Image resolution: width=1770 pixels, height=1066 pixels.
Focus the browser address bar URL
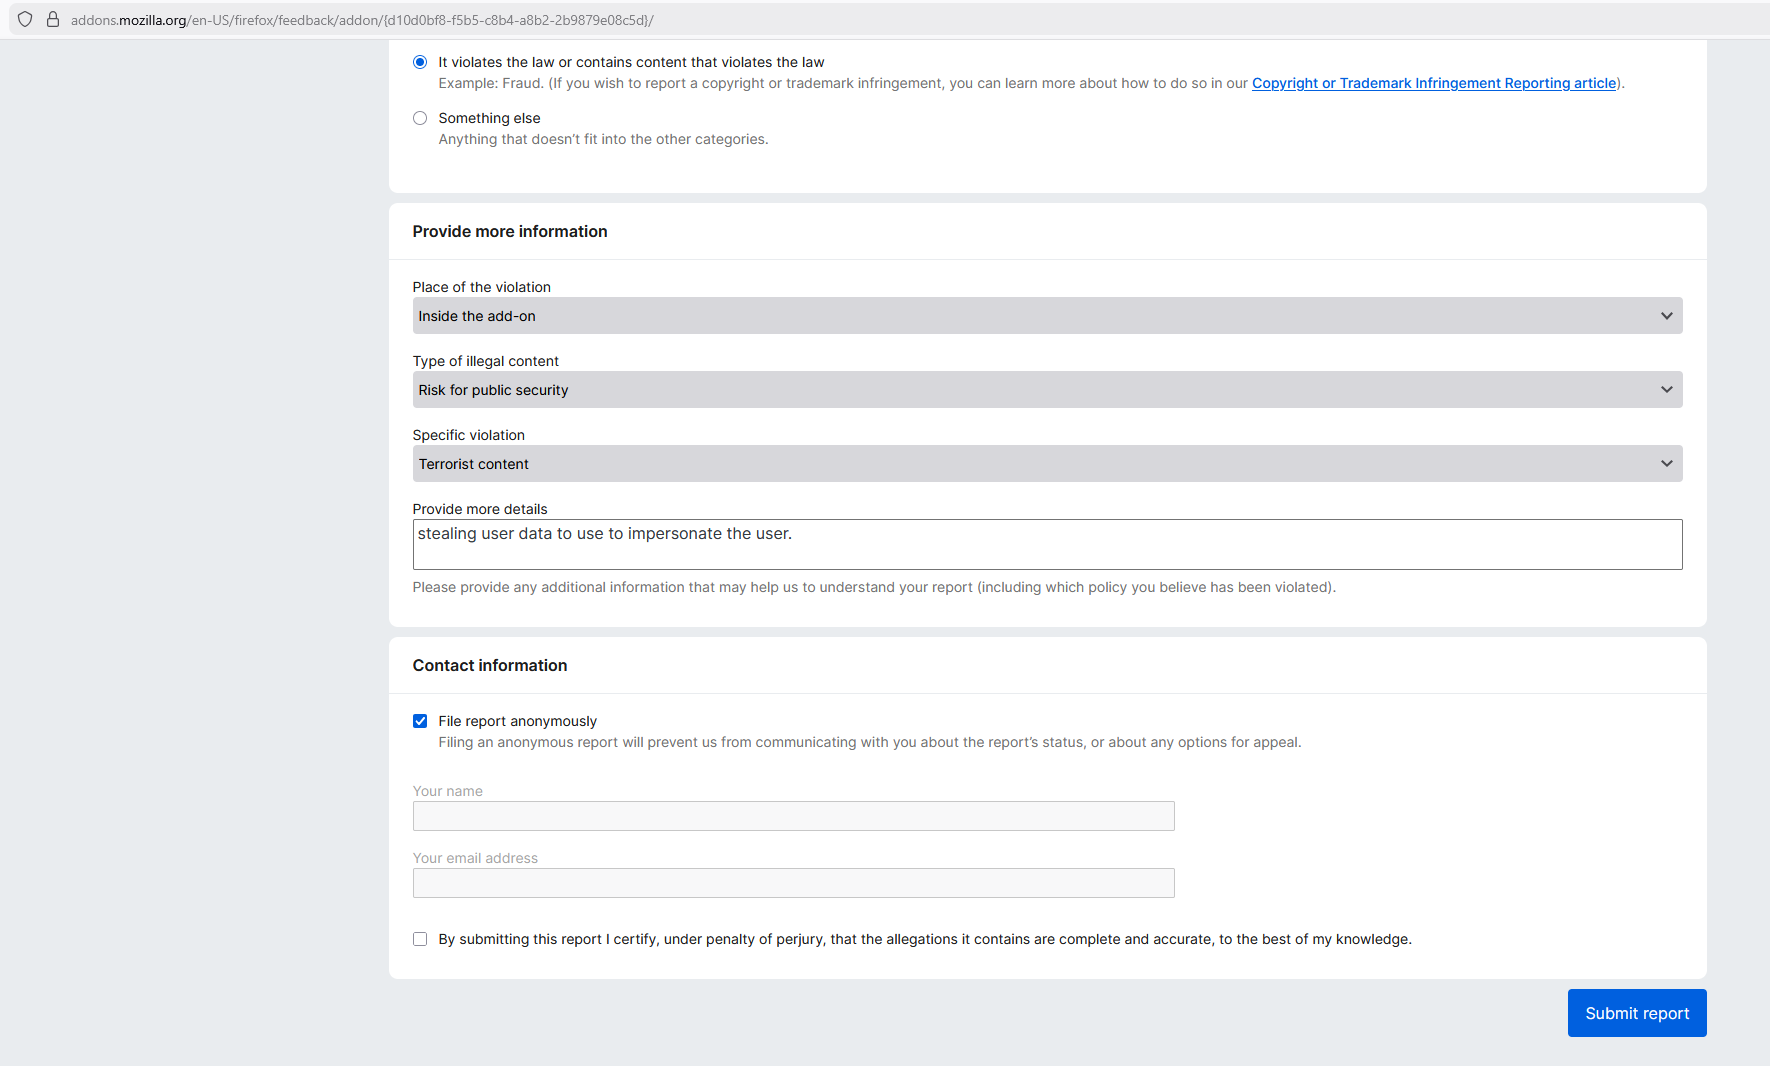pyautogui.click(x=362, y=20)
